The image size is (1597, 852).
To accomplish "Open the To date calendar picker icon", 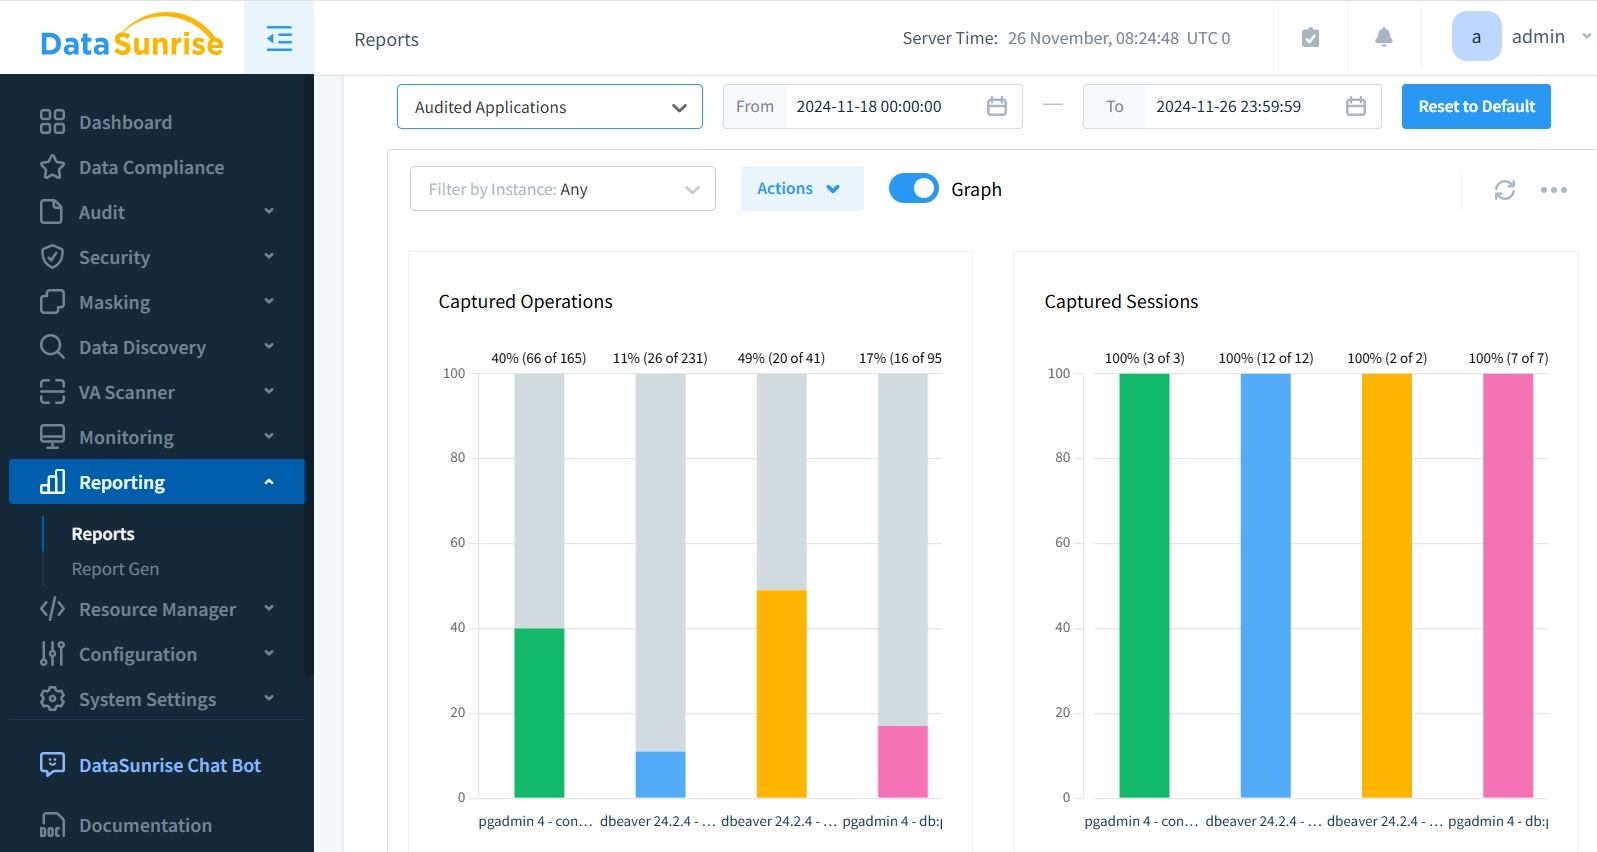I will (x=1355, y=107).
